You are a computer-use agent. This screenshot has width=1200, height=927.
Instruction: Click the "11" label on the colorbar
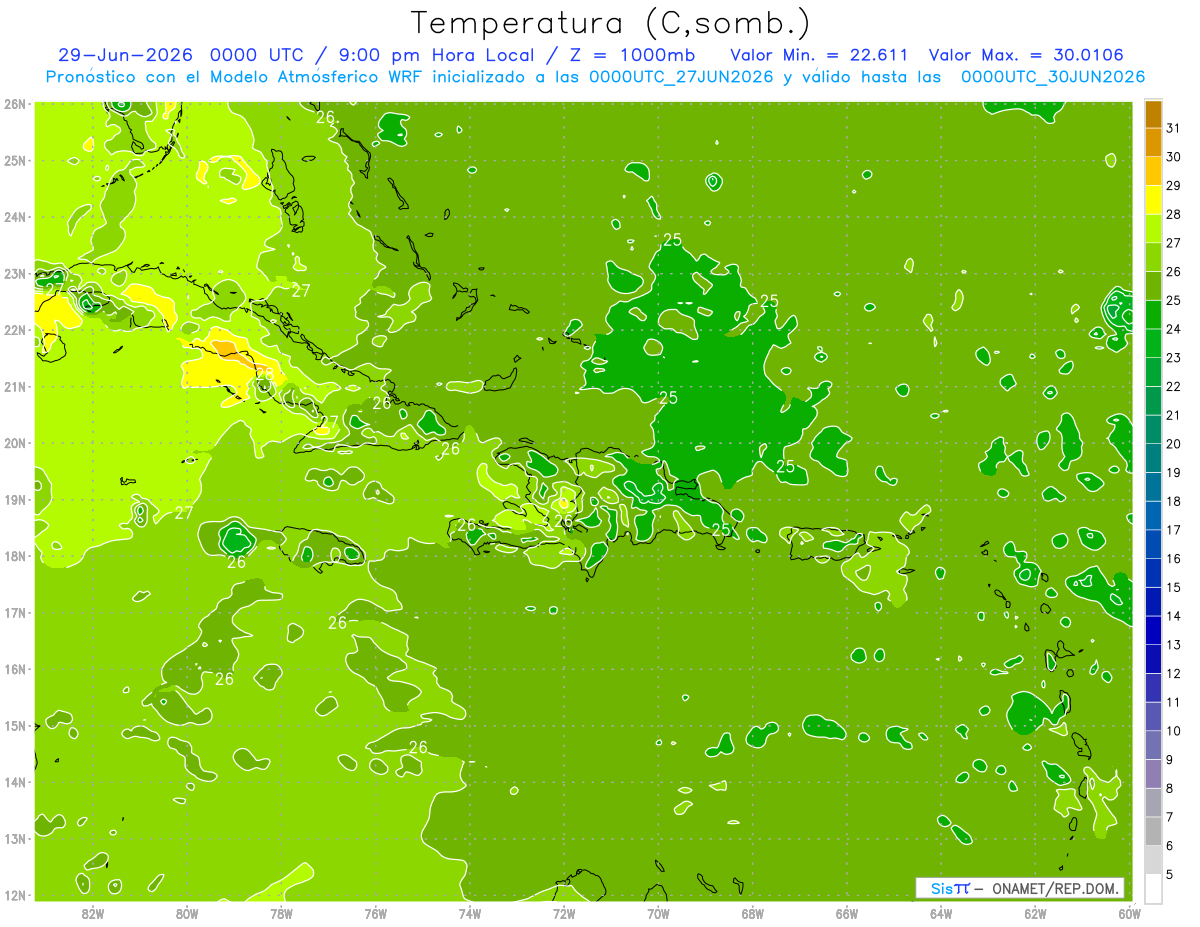click(1174, 702)
